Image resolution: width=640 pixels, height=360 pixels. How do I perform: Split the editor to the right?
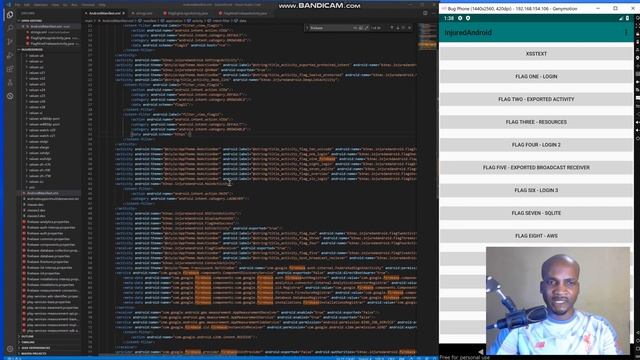coord(425,13)
